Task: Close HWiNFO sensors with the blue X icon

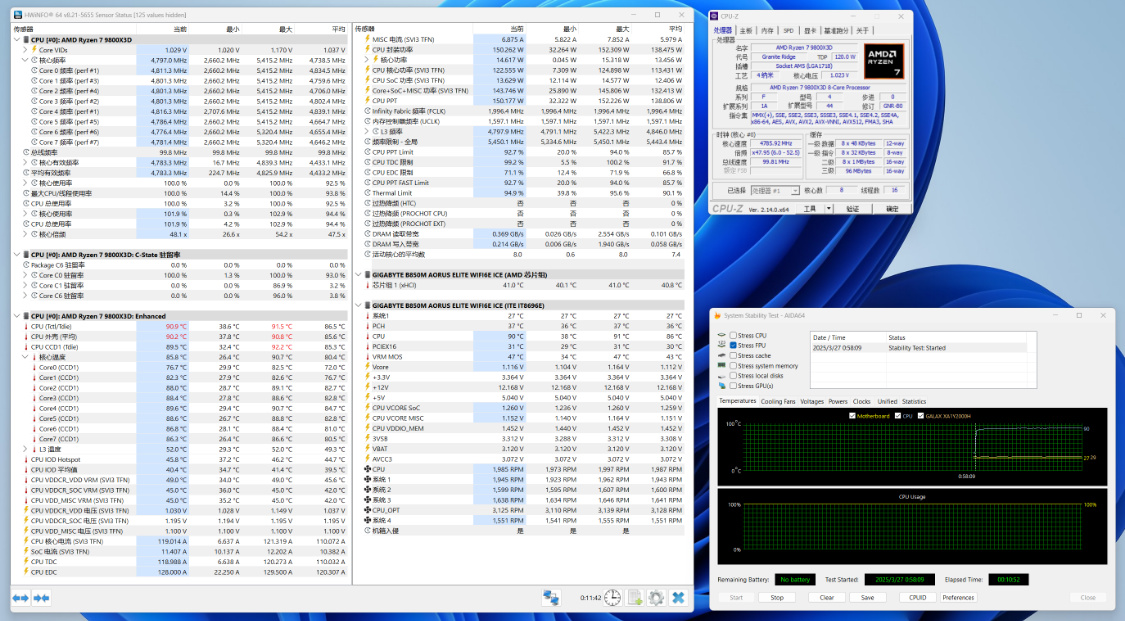Action: pos(678,597)
